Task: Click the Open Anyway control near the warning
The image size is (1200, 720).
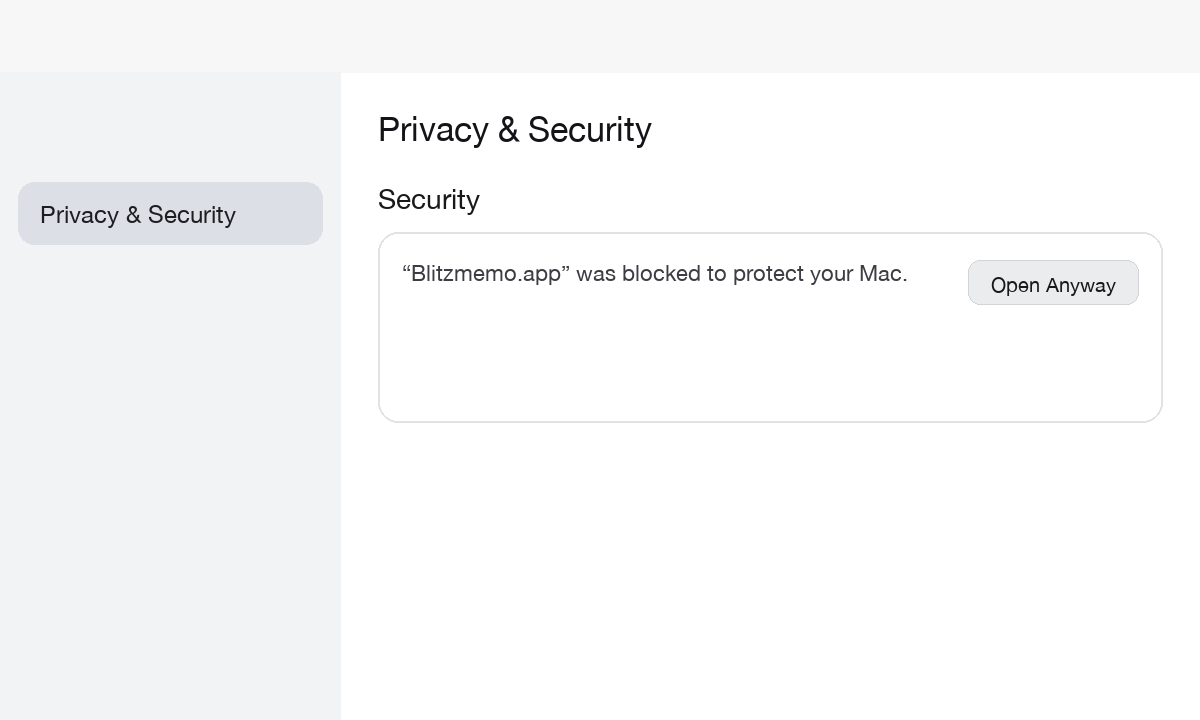Action: [1053, 283]
